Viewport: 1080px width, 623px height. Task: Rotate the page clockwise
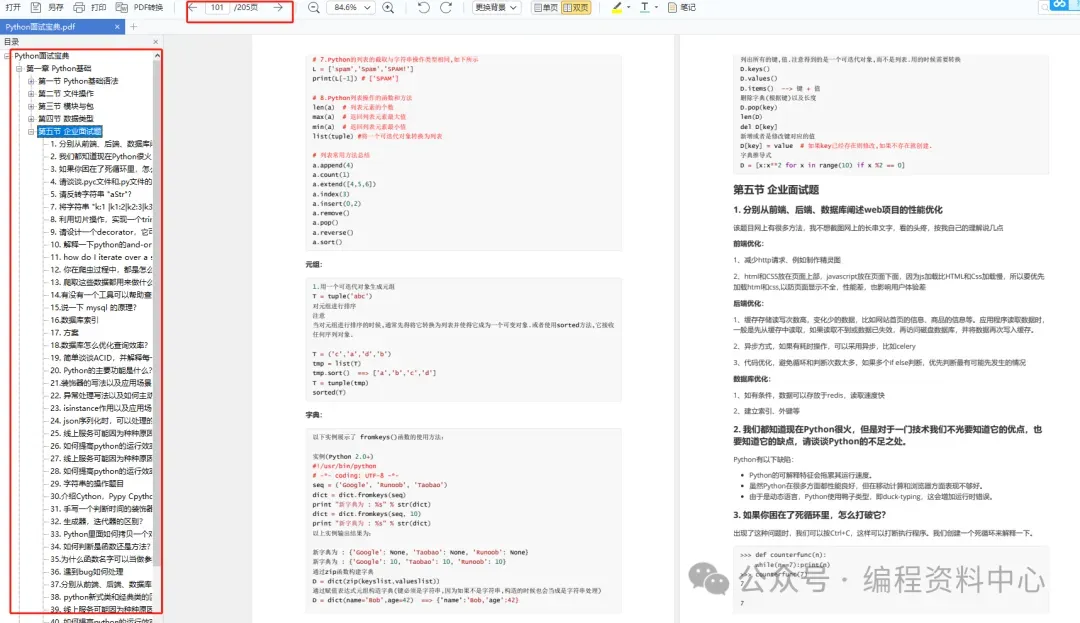pos(446,8)
